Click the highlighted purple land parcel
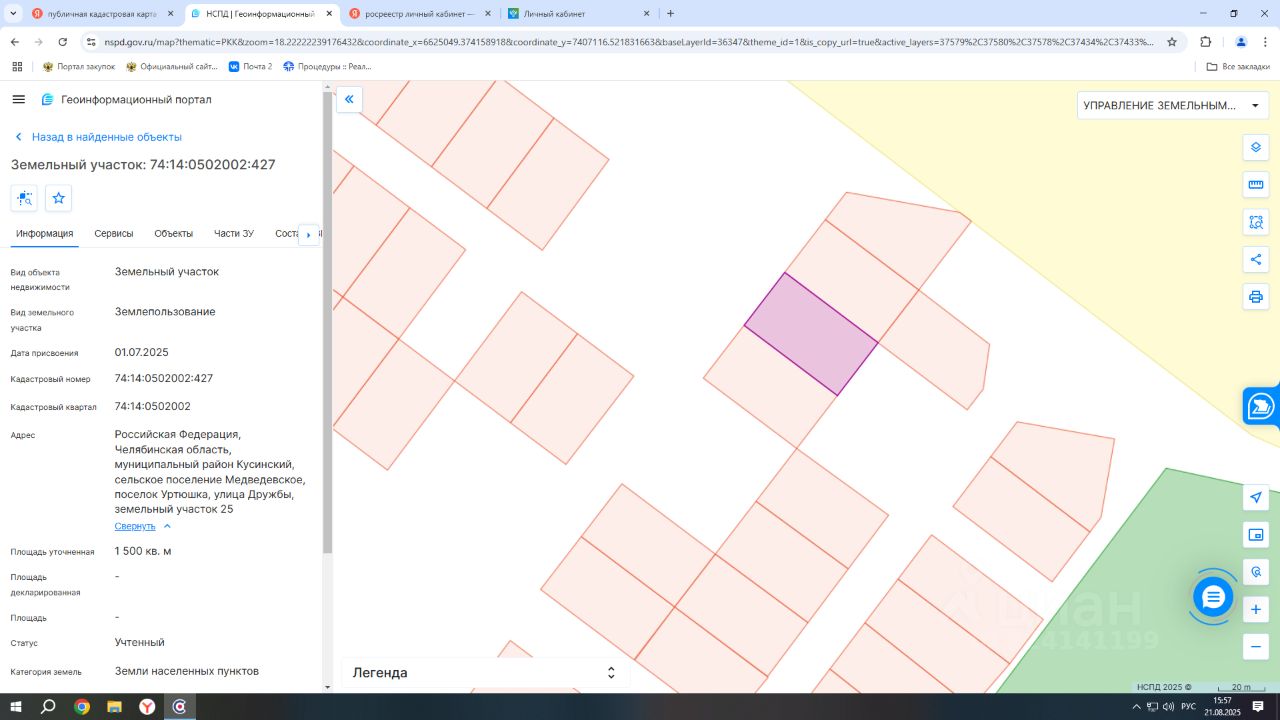The width and height of the screenshot is (1280, 720). coord(811,334)
